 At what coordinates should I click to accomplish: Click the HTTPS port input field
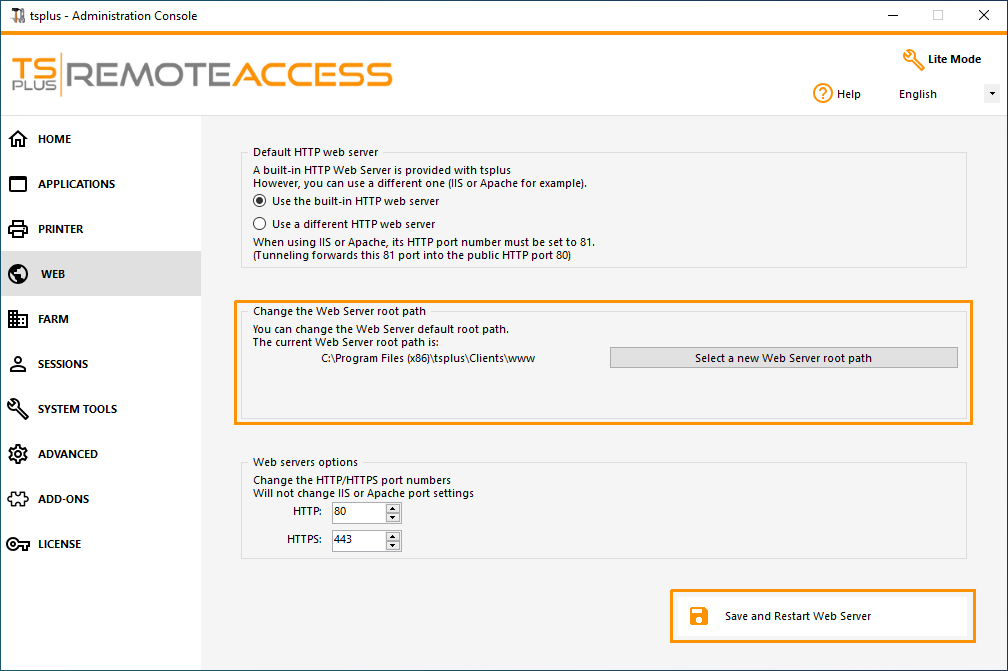pyautogui.click(x=358, y=540)
